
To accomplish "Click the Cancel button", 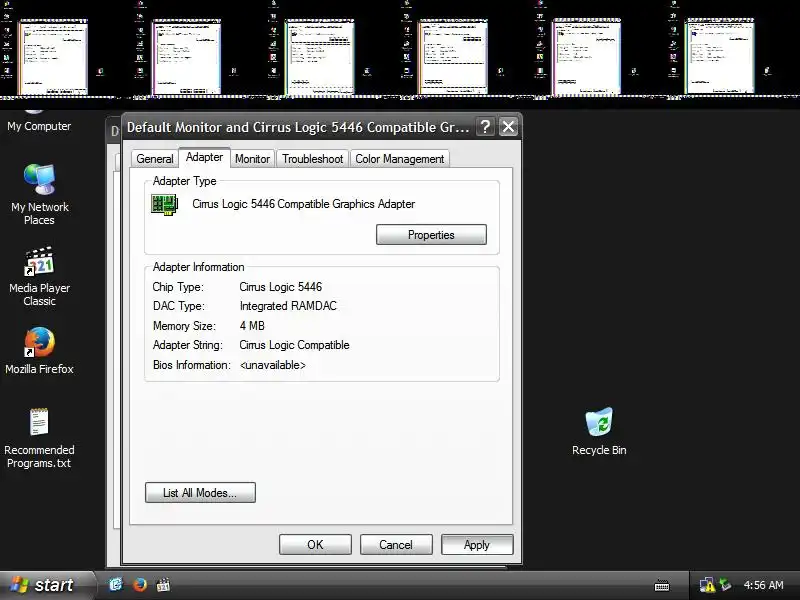I will pyautogui.click(x=396, y=545).
